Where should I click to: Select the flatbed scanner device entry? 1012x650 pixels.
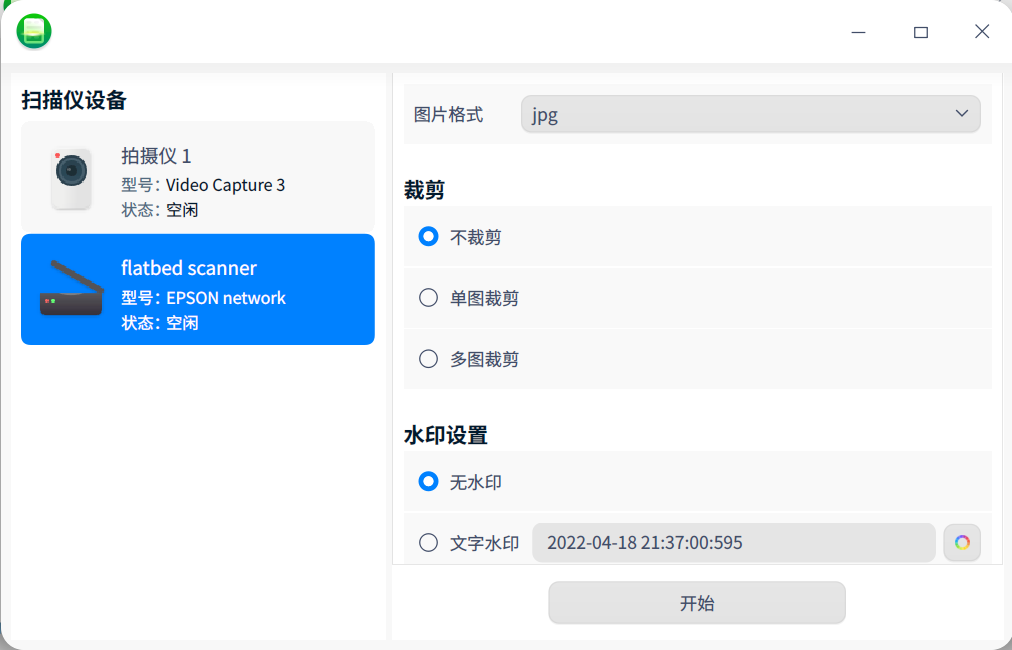198,289
